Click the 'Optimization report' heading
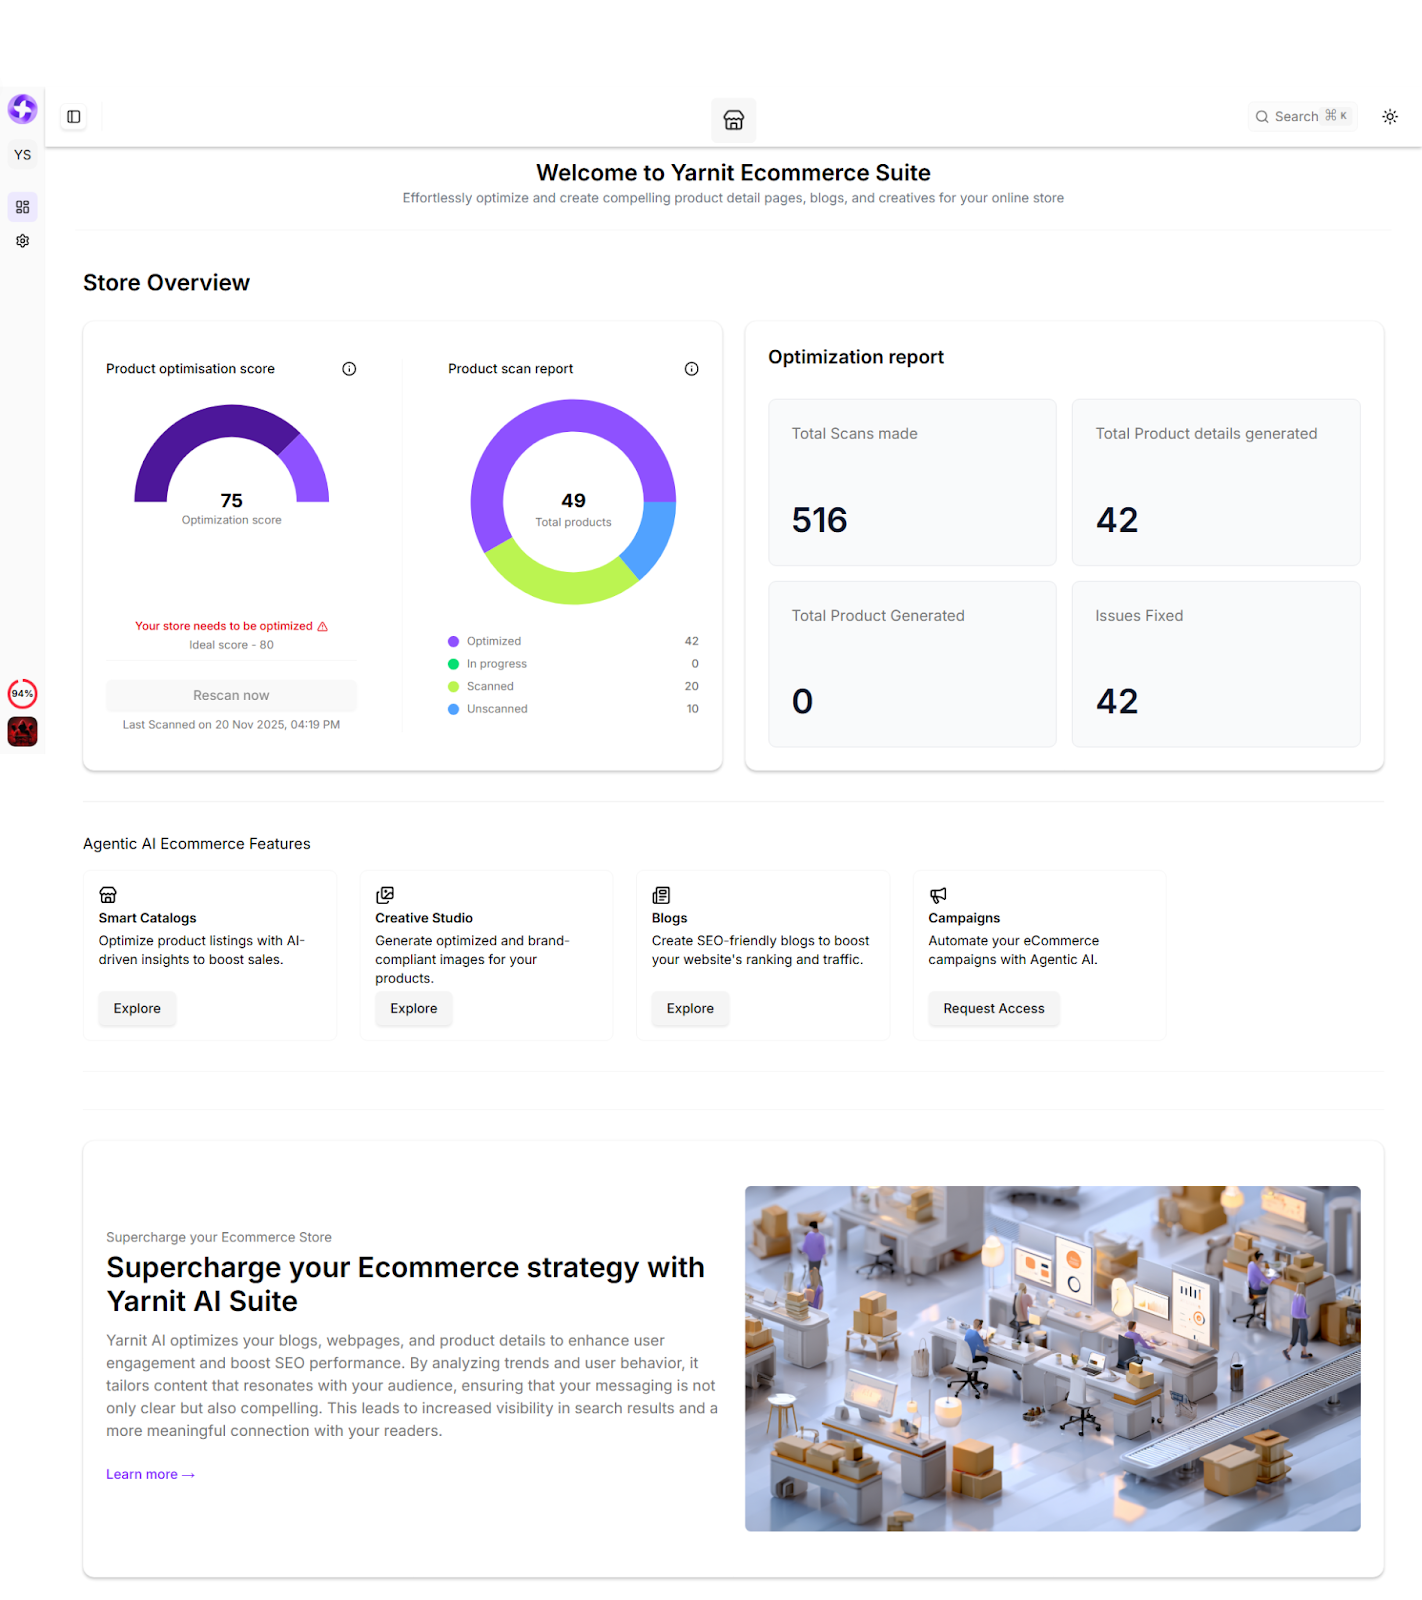 pos(856,357)
